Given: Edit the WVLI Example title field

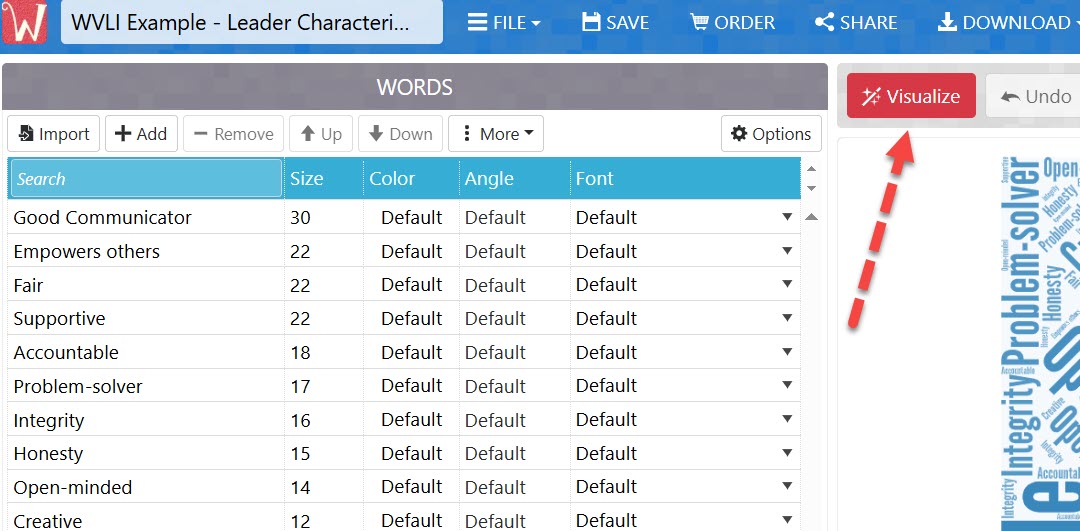Looking at the screenshot, I should pyautogui.click(x=251, y=23).
